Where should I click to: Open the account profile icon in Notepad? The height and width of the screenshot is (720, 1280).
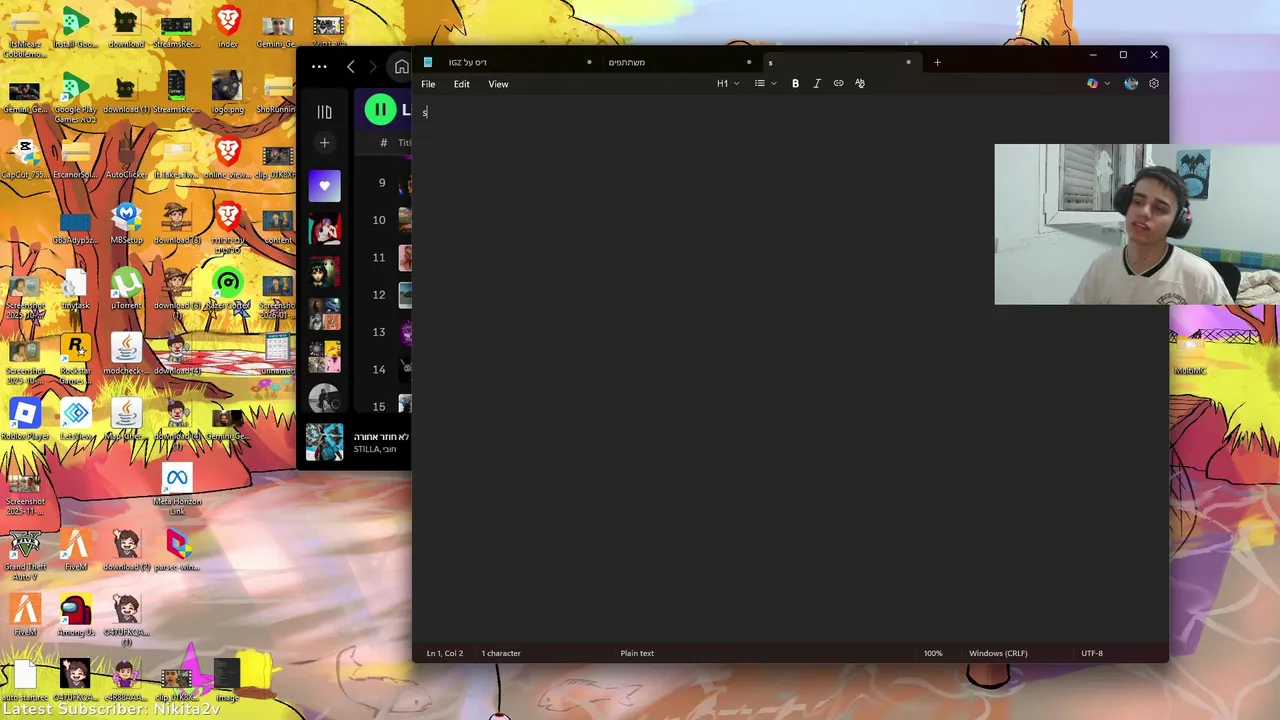pos(1131,84)
